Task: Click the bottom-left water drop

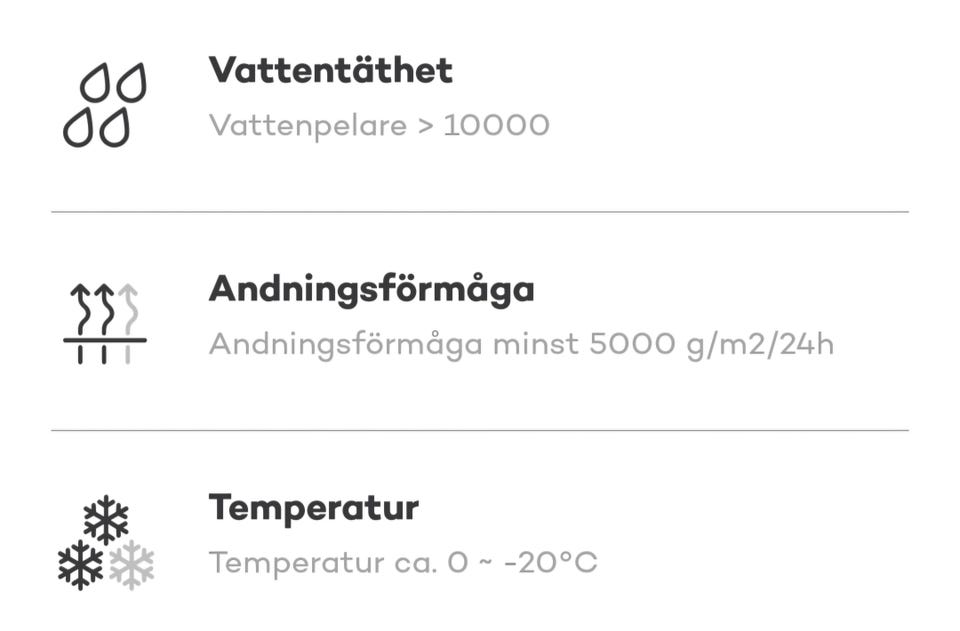Action: 78,127
